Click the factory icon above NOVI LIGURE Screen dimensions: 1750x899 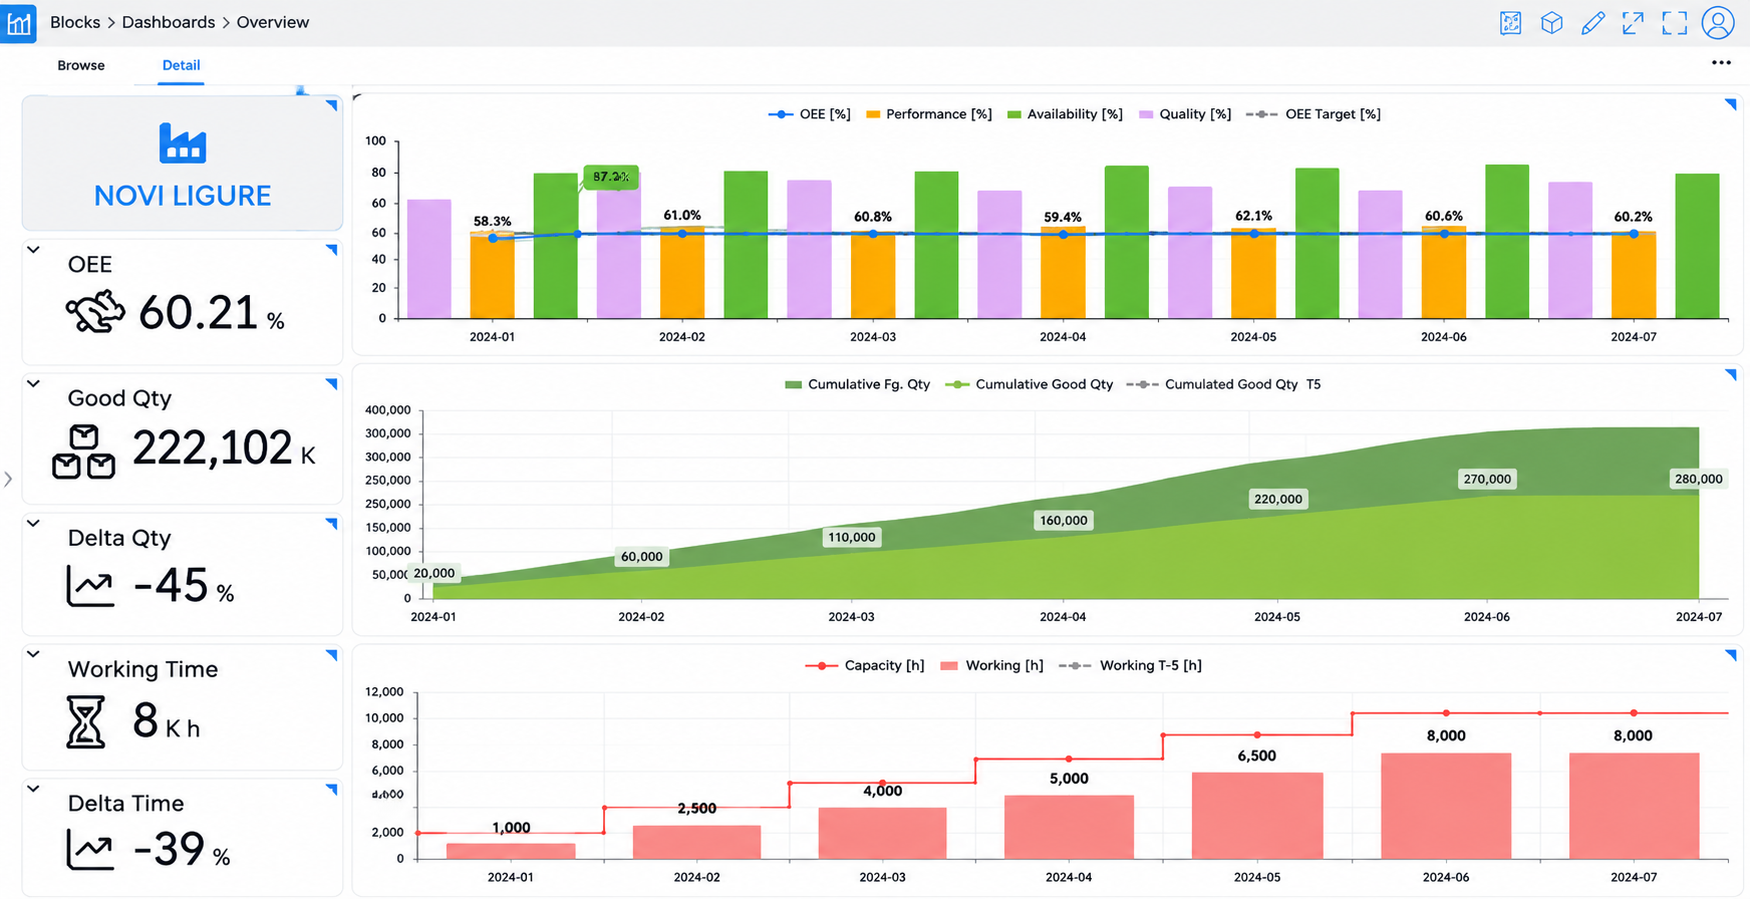click(x=182, y=143)
